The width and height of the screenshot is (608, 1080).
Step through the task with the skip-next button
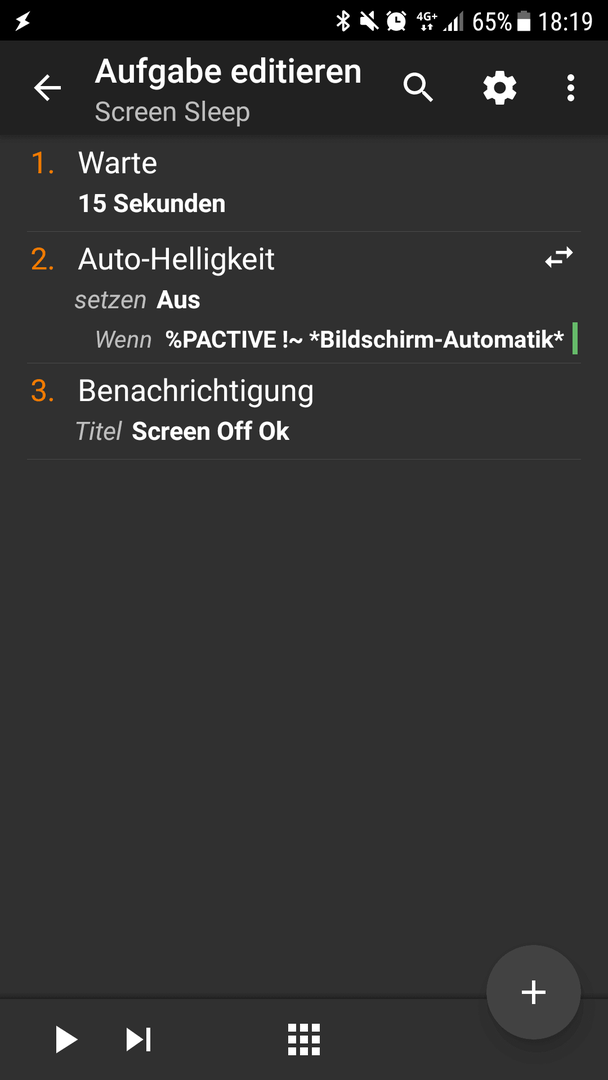click(x=138, y=1039)
